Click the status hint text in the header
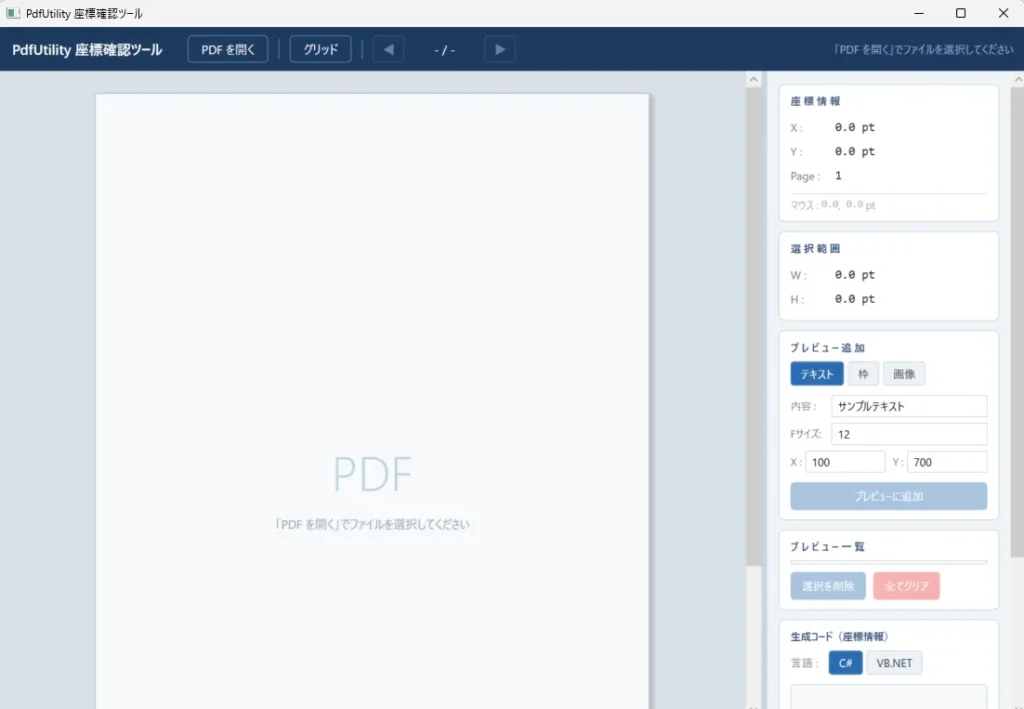 (923, 49)
